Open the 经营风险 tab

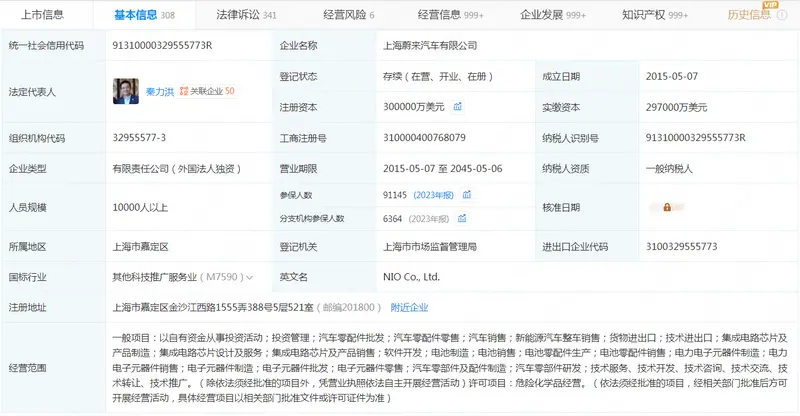[348, 15]
